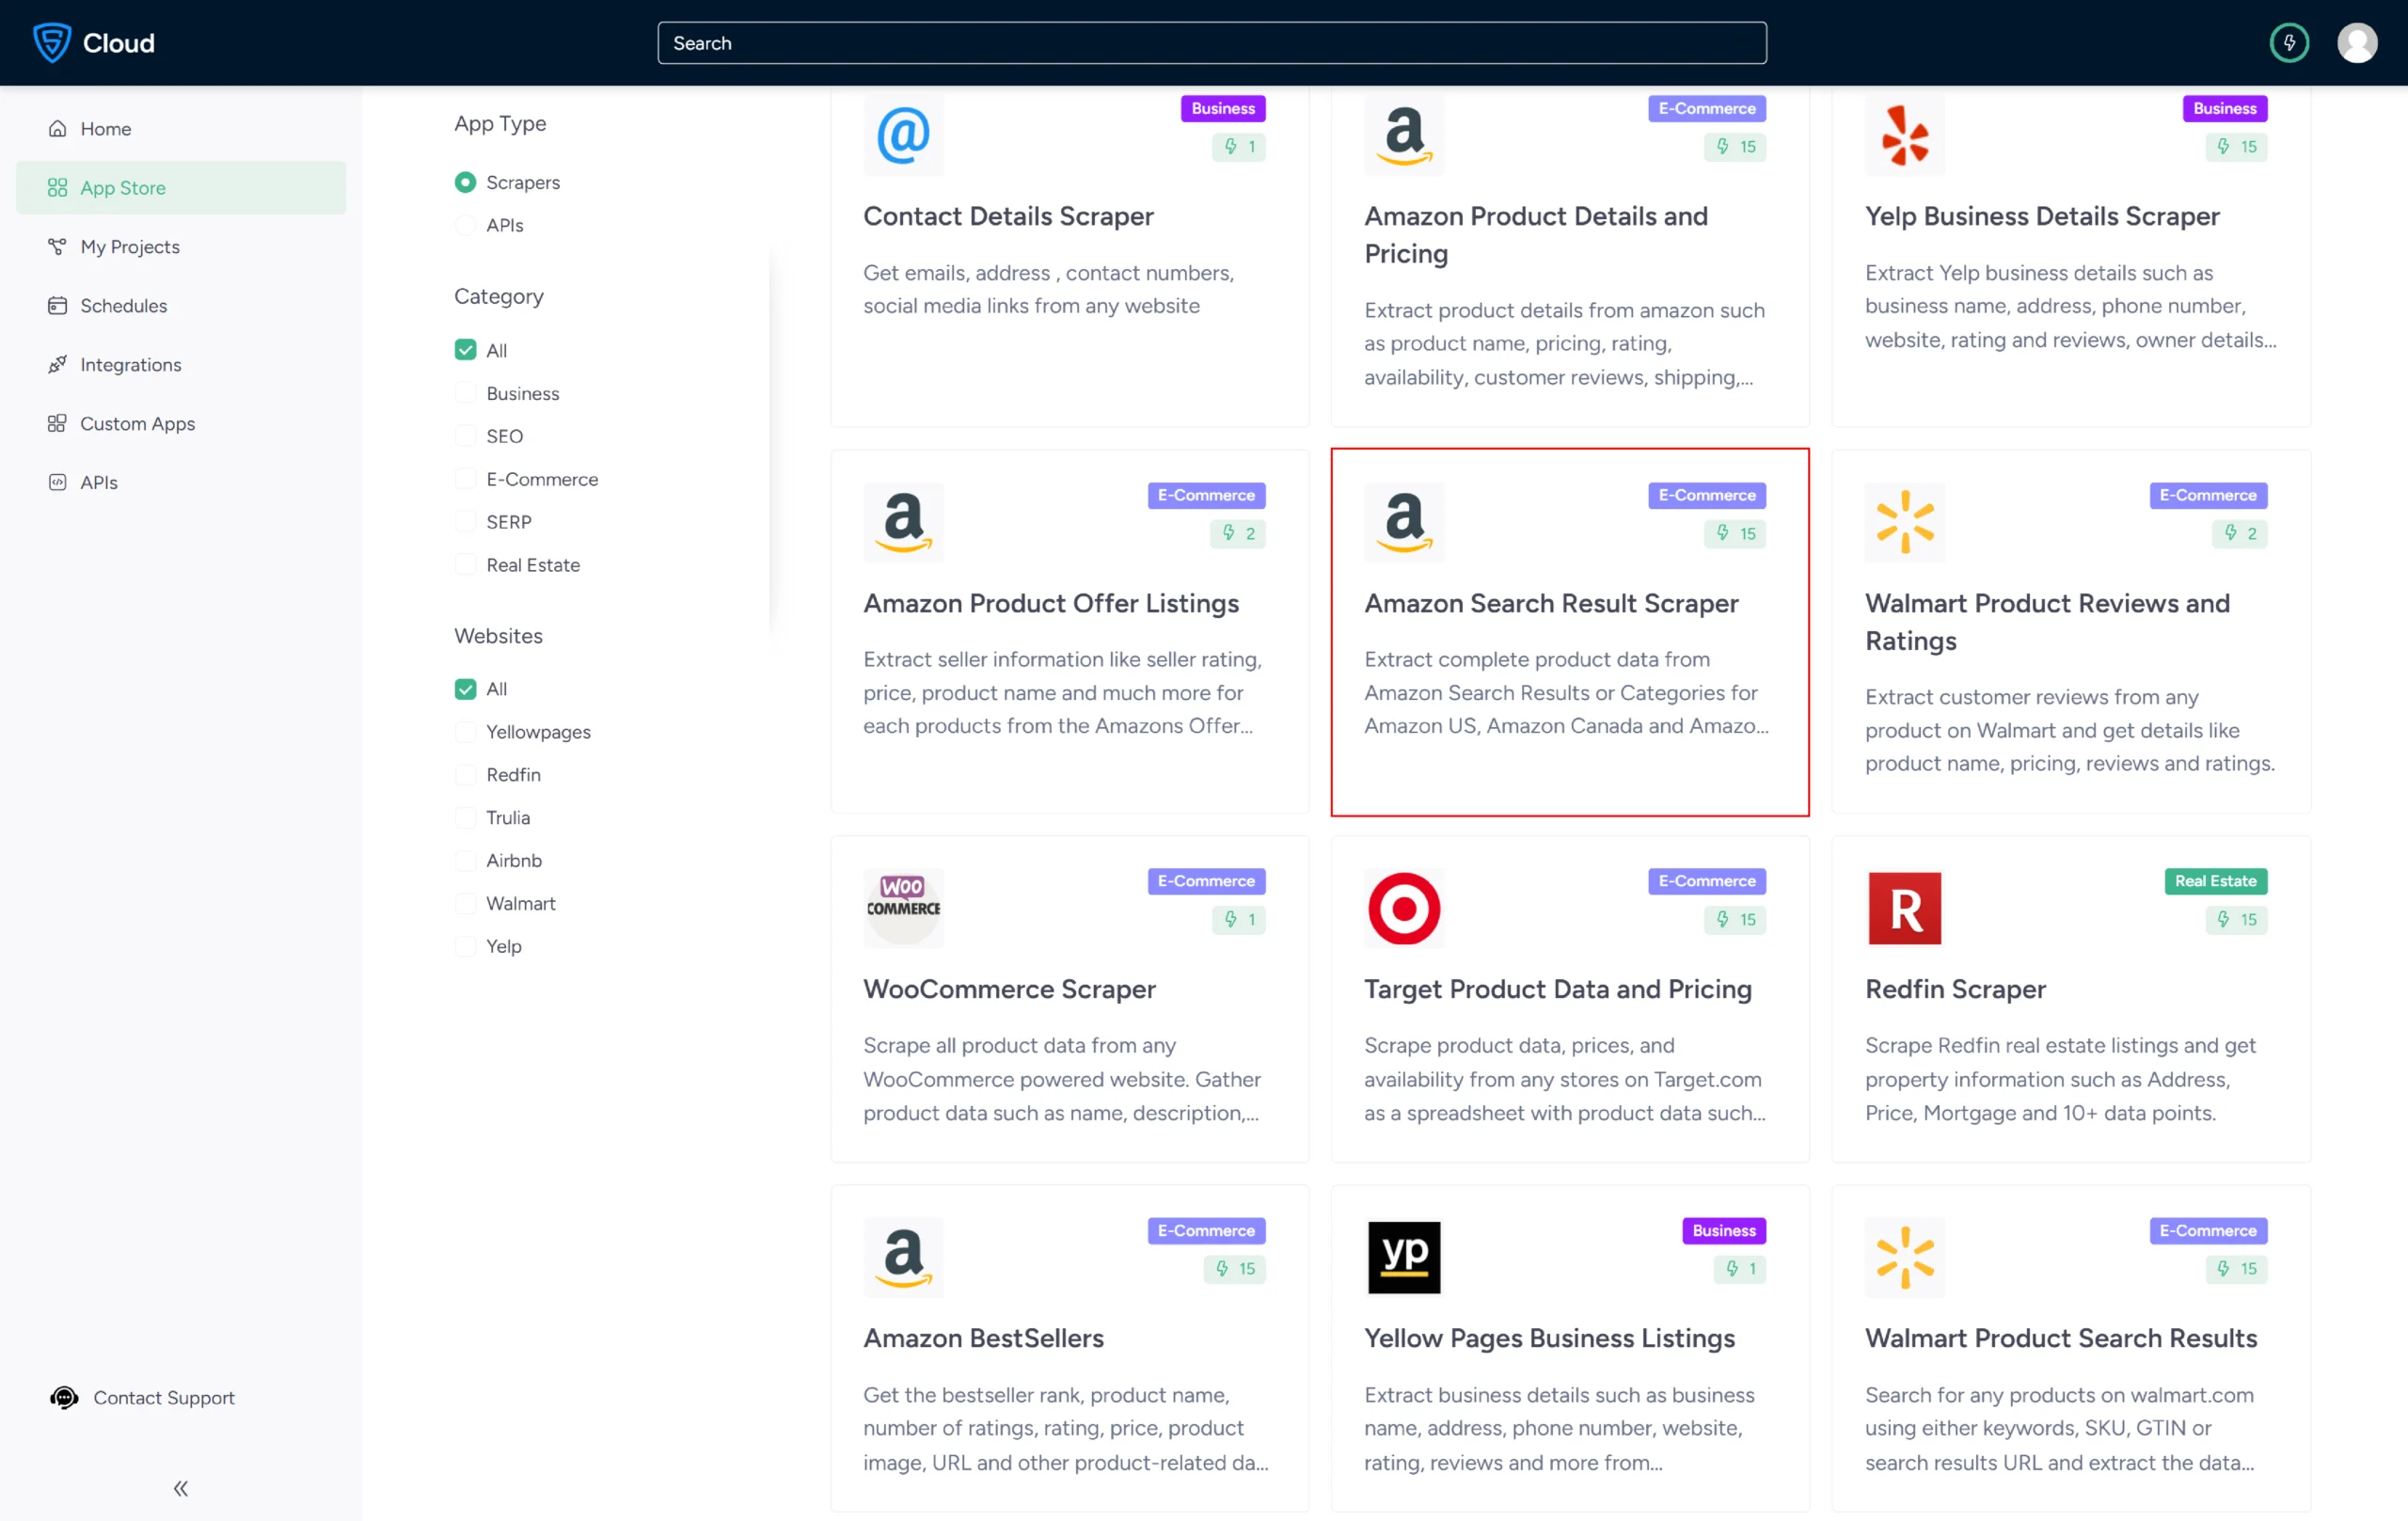The width and height of the screenshot is (2408, 1521).
Task: Click Amazon logo on Amazon Product Details card
Action: pos(1404,136)
